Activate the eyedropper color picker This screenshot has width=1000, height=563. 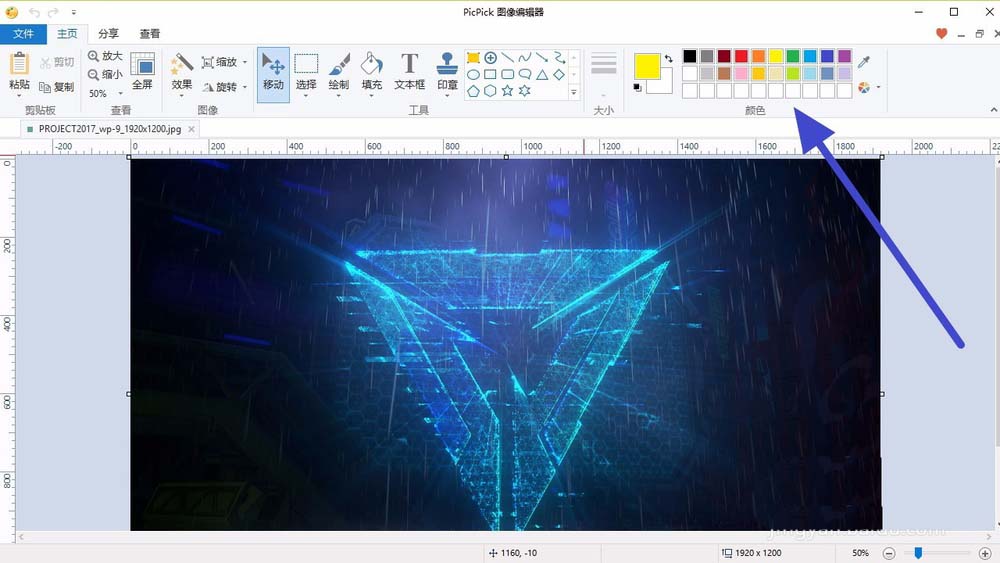(864, 61)
